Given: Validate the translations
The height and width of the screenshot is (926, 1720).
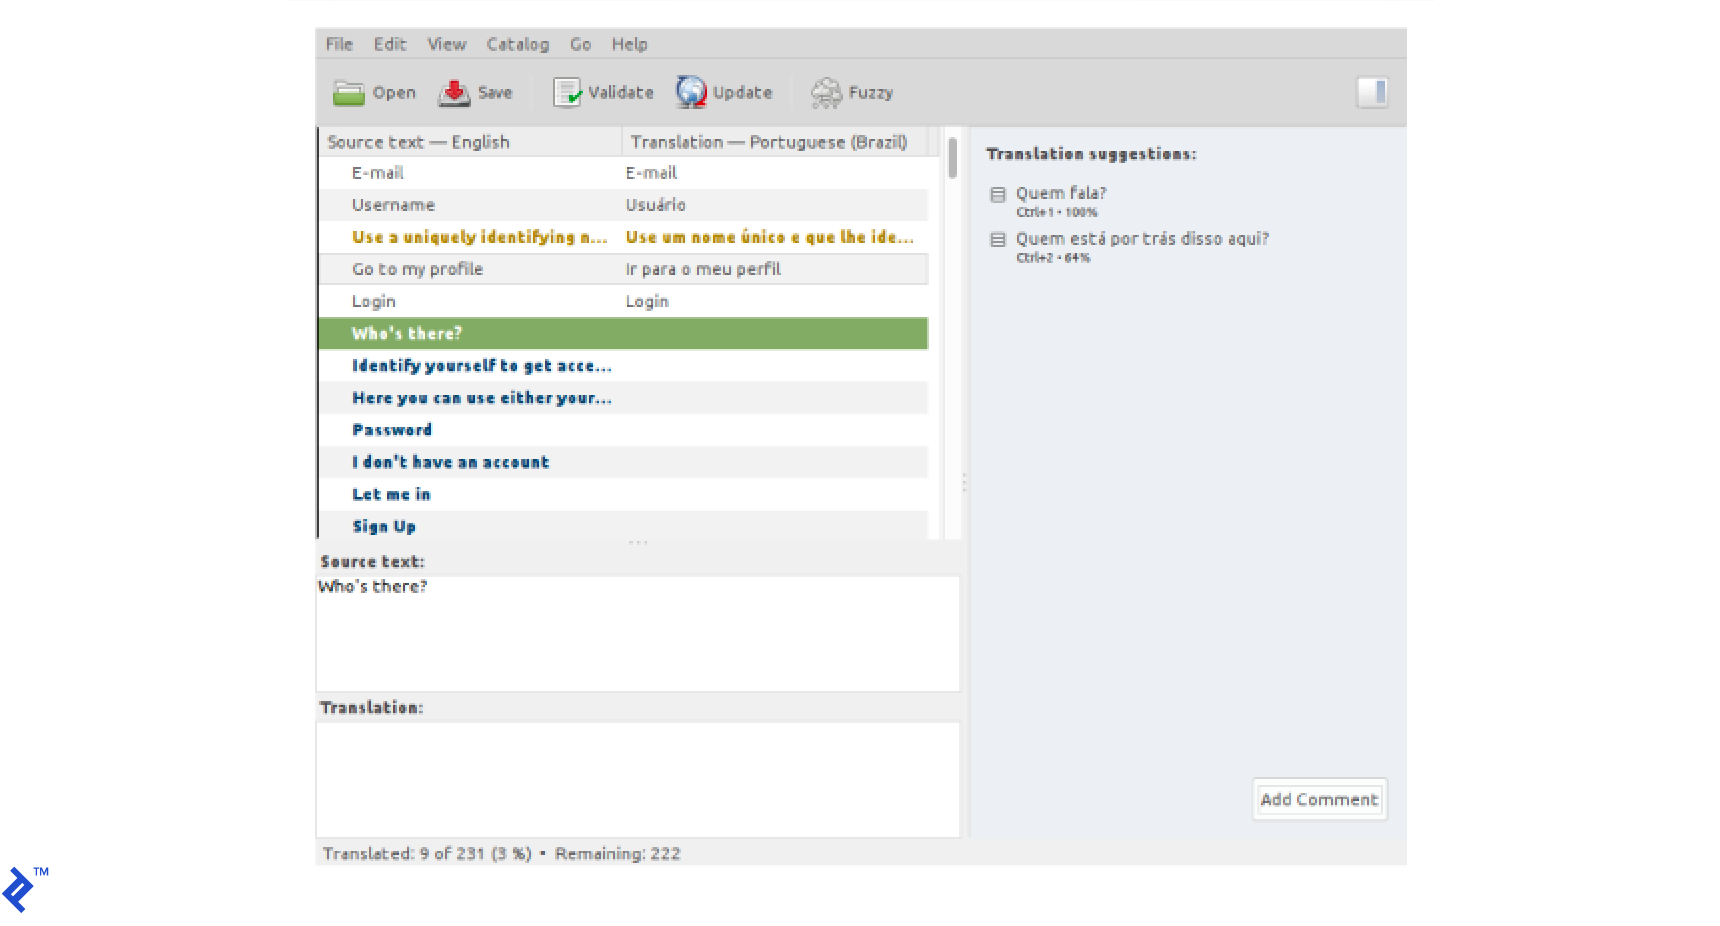Looking at the screenshot, I should coord(603,92).
